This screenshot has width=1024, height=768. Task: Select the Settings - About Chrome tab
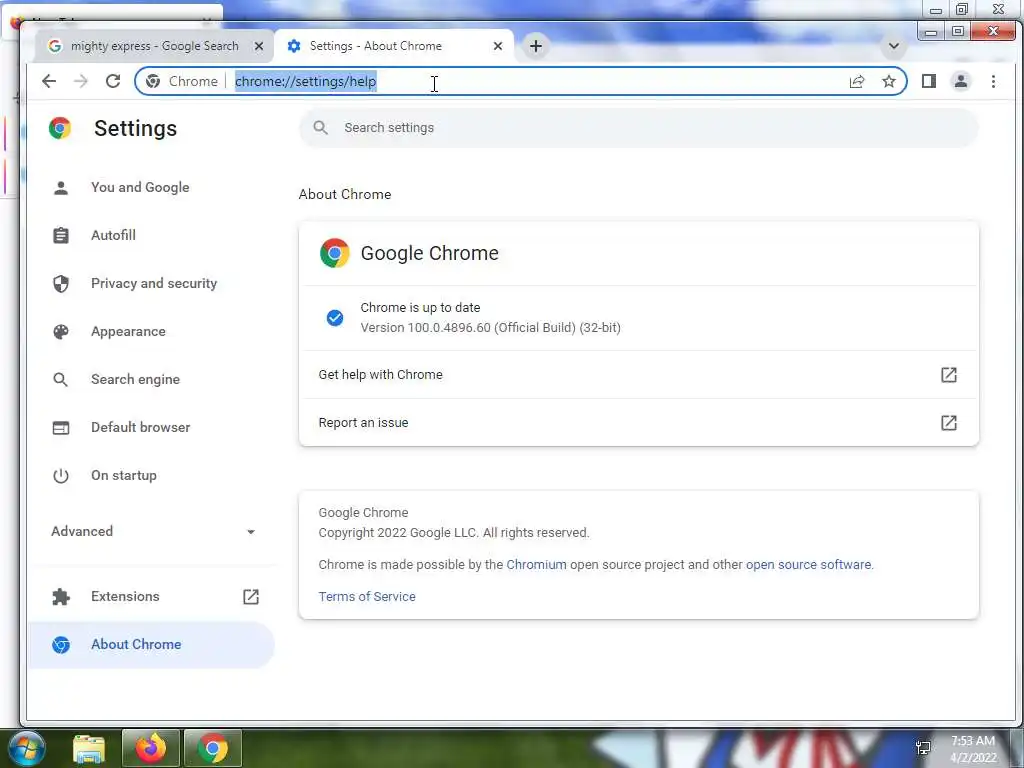tap(394, 46)
